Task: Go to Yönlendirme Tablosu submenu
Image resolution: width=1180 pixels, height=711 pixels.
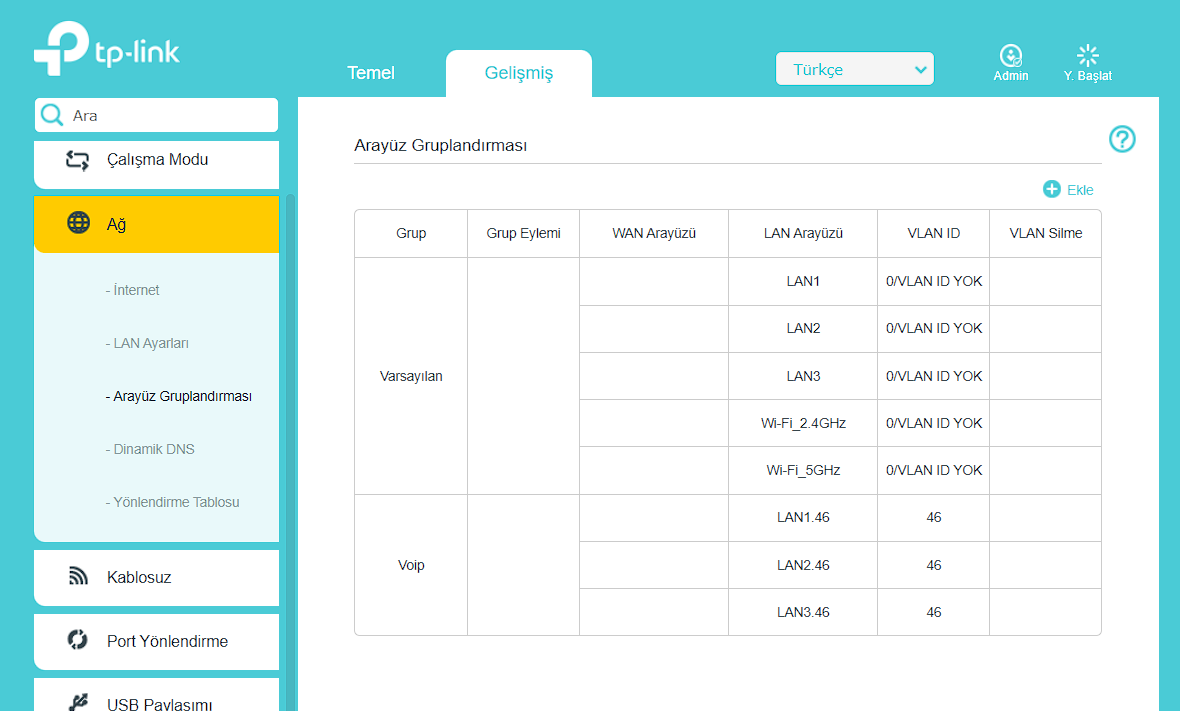Action: [173, 502]
